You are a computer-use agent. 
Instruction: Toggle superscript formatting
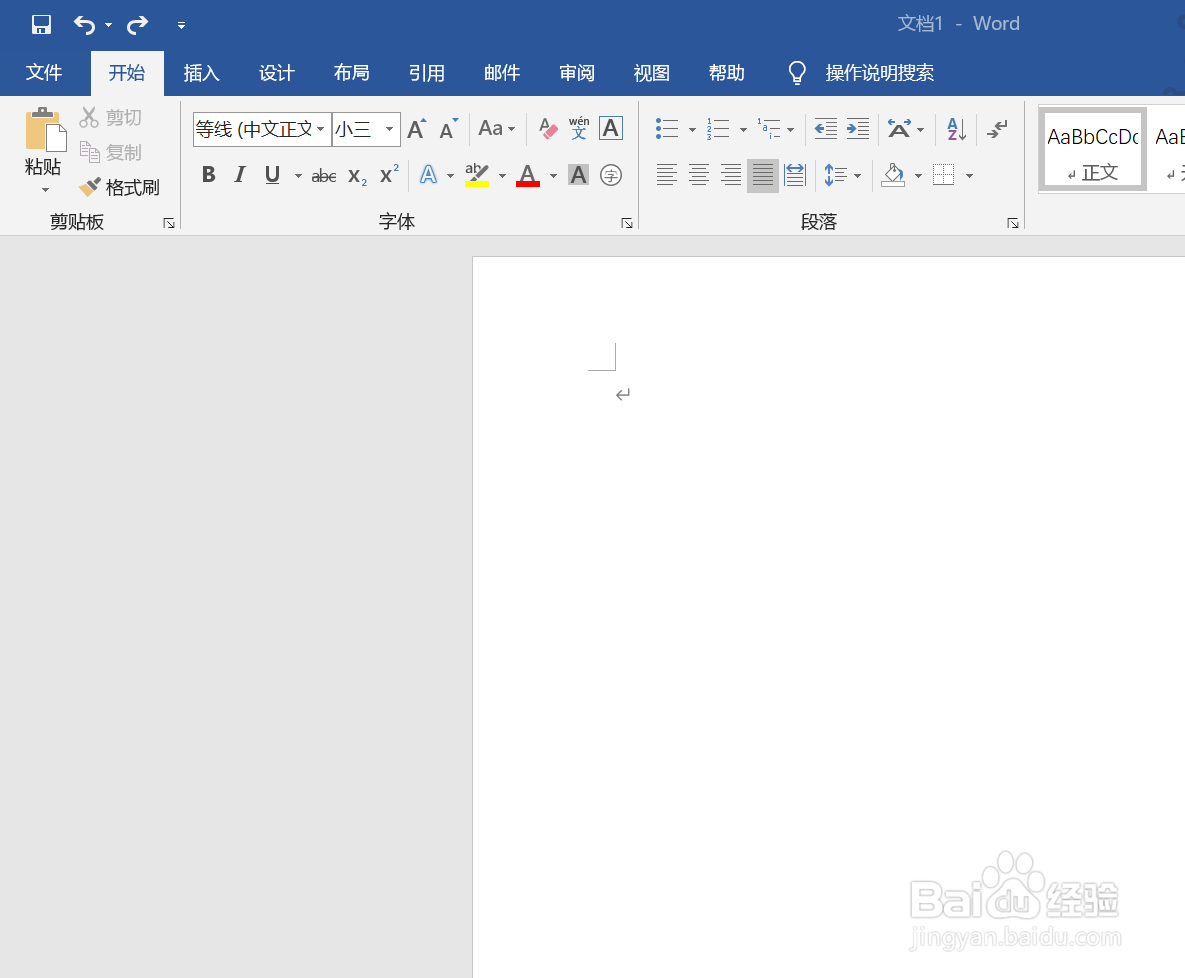tap(389, 175)
